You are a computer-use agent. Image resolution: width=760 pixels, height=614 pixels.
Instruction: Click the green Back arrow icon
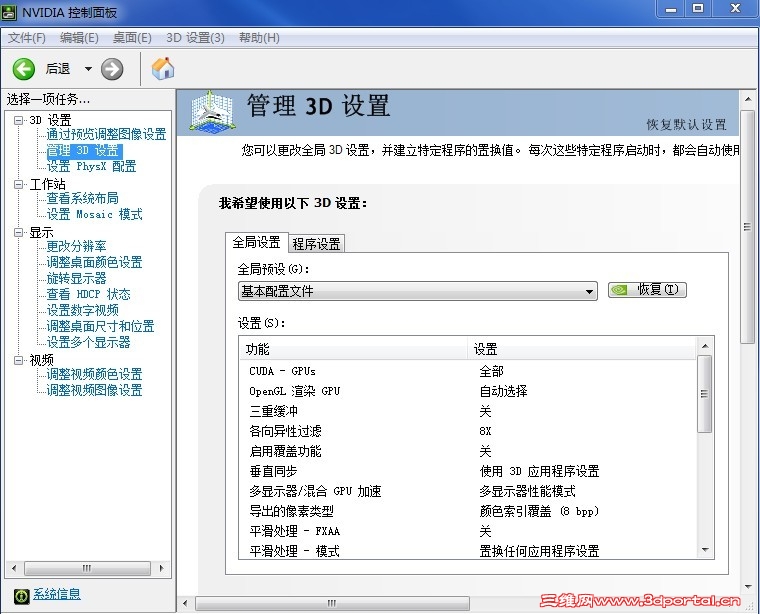click(x=23, y=69)
